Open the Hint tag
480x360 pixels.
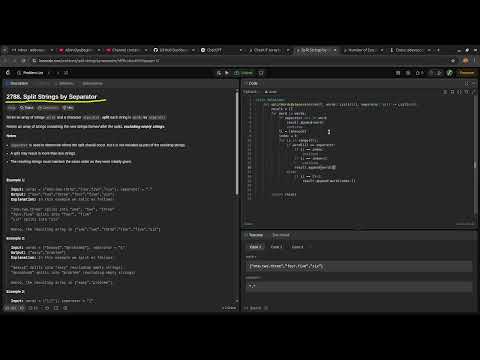point(68,108)
